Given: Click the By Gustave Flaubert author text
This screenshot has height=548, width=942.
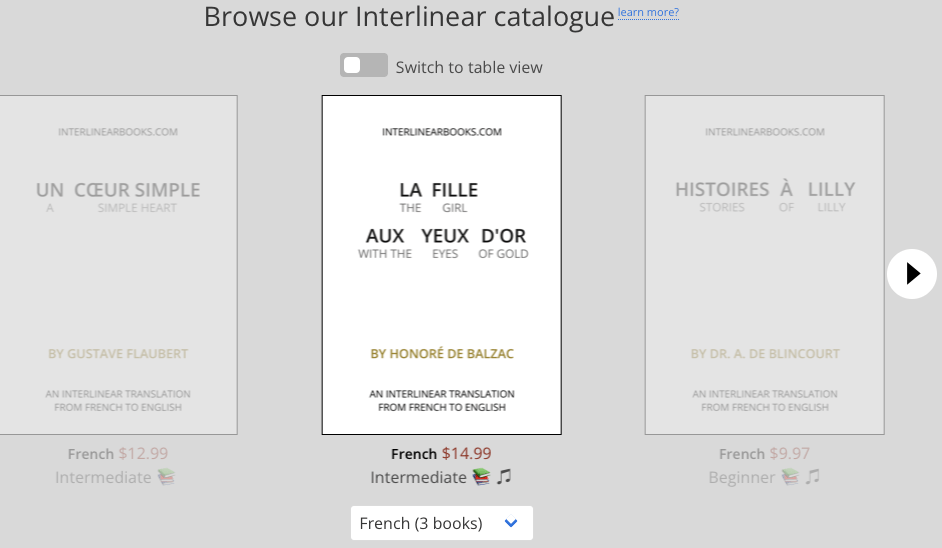Looking at the screenshot, I should pos(118,354).
